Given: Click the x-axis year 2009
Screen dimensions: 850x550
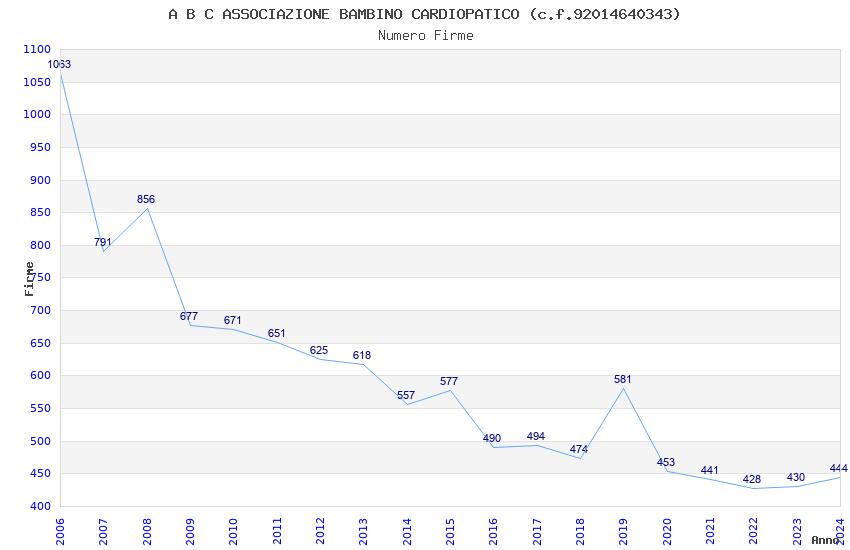Looking at the screenshot, I should tap(190, 531).
